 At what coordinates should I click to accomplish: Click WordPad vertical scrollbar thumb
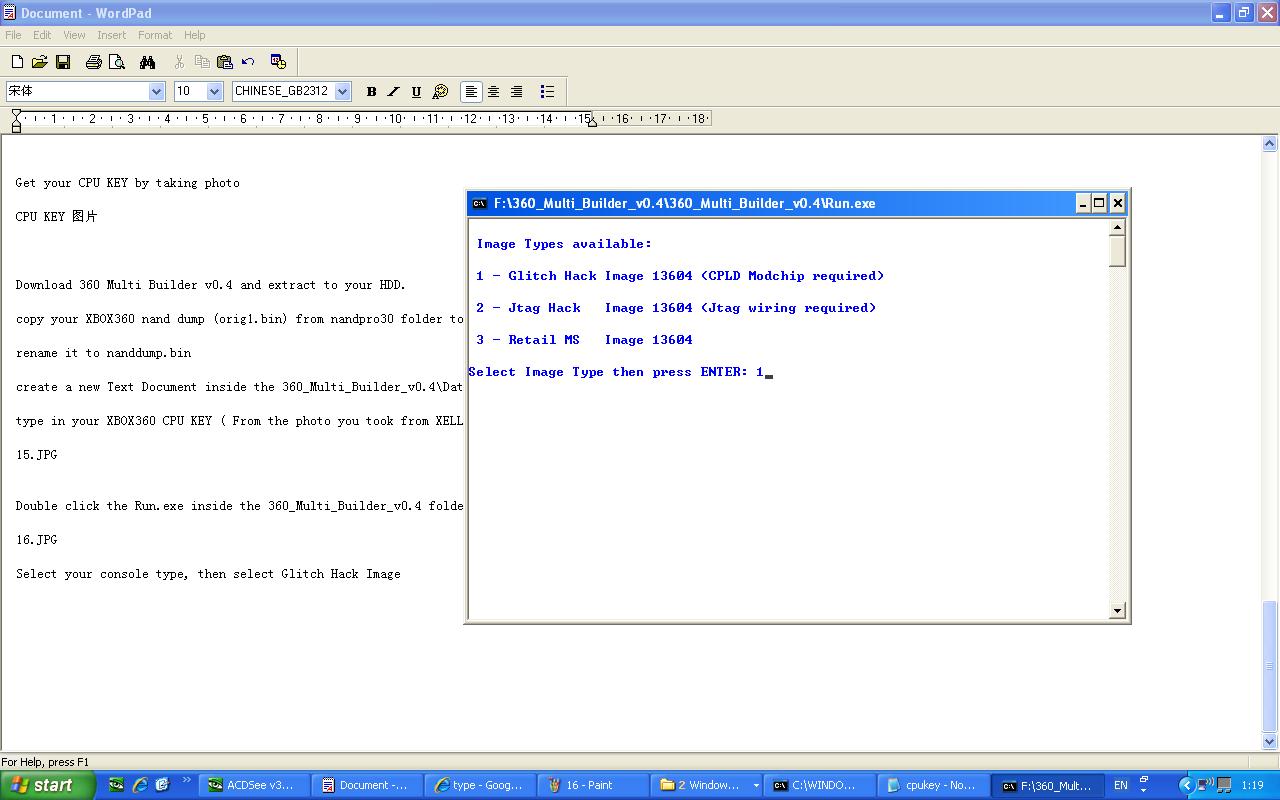click(x=1270, y=666)
